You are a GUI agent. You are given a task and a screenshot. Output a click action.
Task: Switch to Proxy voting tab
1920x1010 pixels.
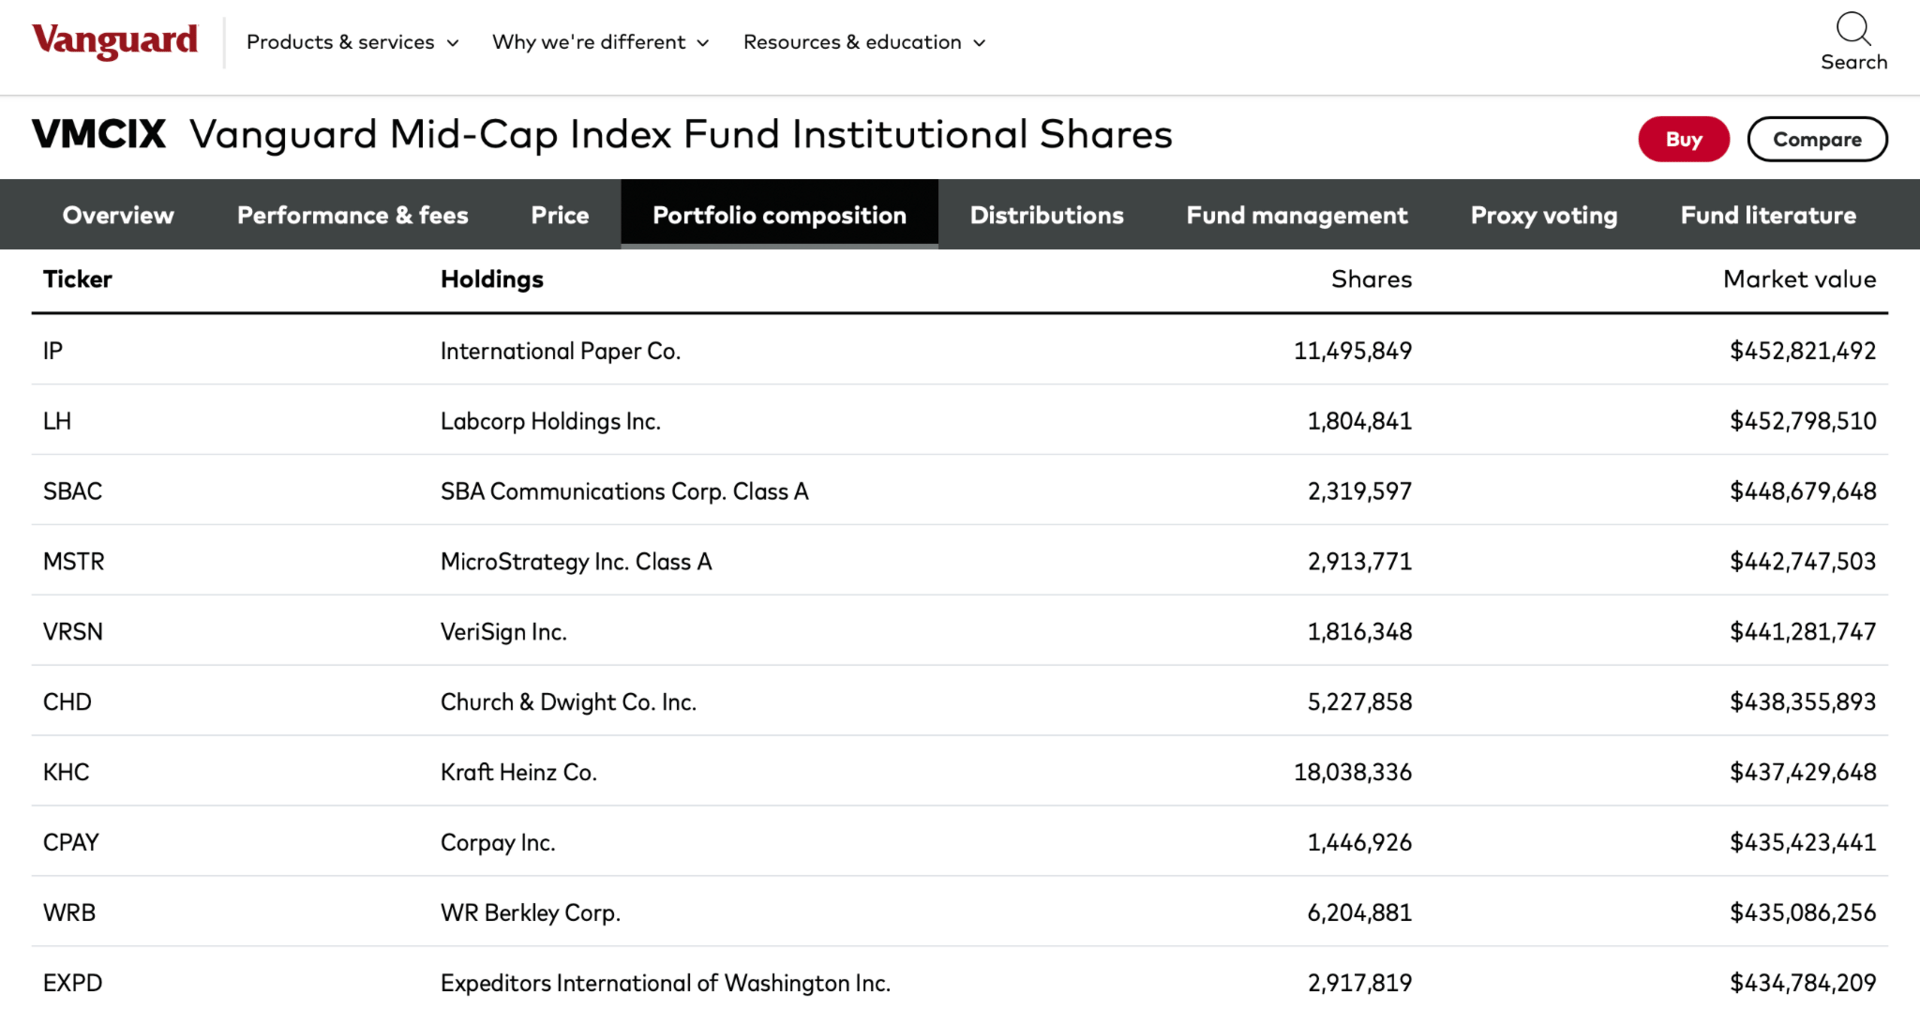pyautogui.click(x=1543, y=215)
